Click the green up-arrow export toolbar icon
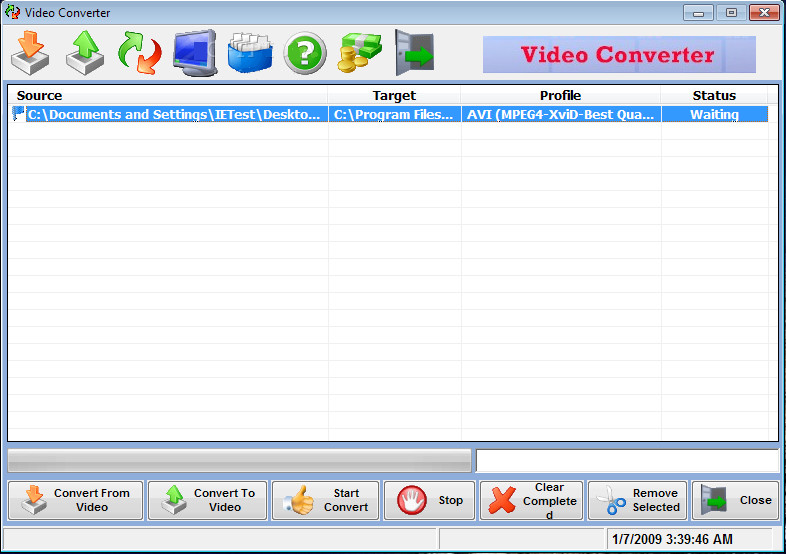 click(x=85, y=53)
